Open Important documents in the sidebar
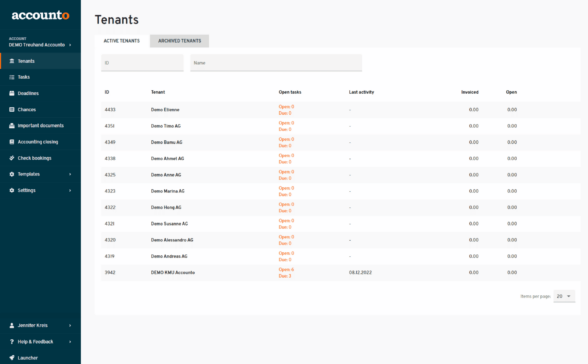588x364 pixels. (x=40, y=126)
